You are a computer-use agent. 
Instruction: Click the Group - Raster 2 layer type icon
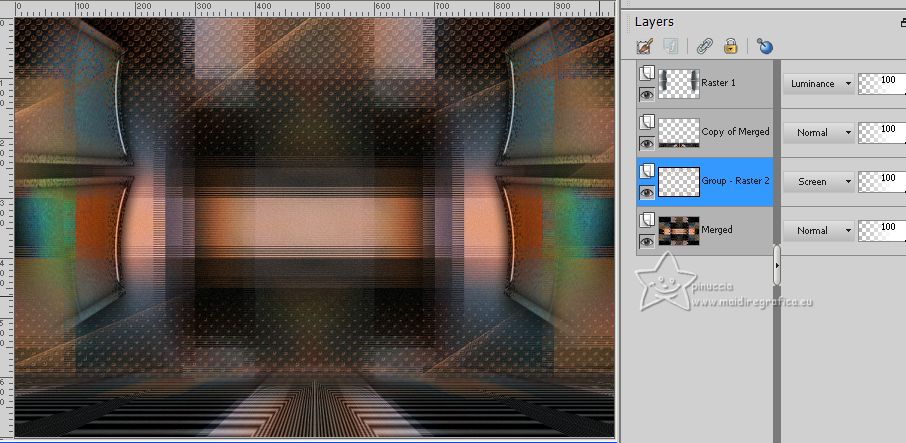click(647, 171)
